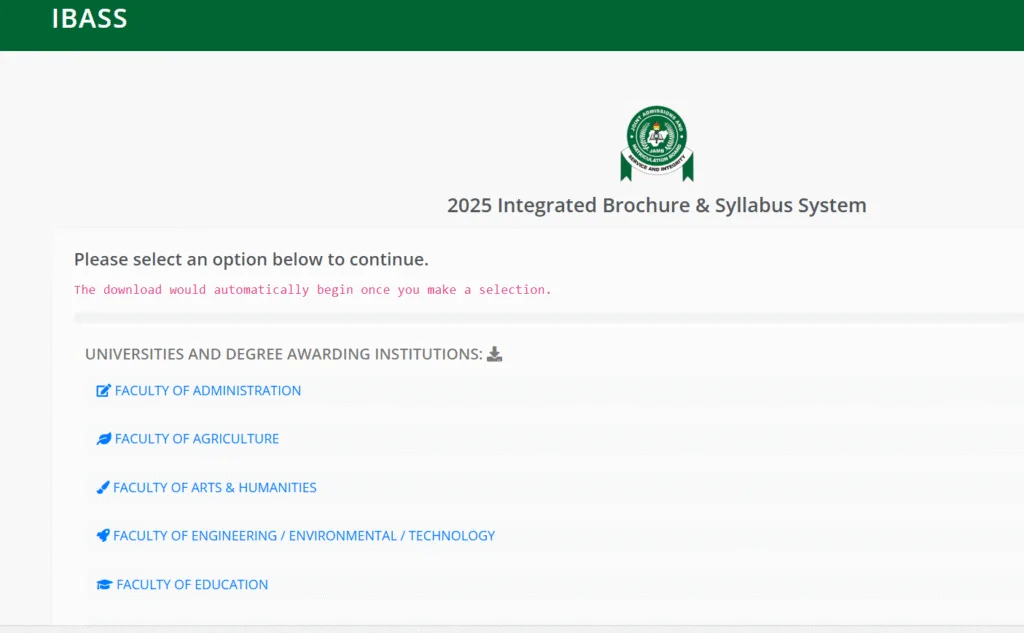
Task: Open Faculty of Engineering / Environmental / Technology
Action: click(304, 536)
